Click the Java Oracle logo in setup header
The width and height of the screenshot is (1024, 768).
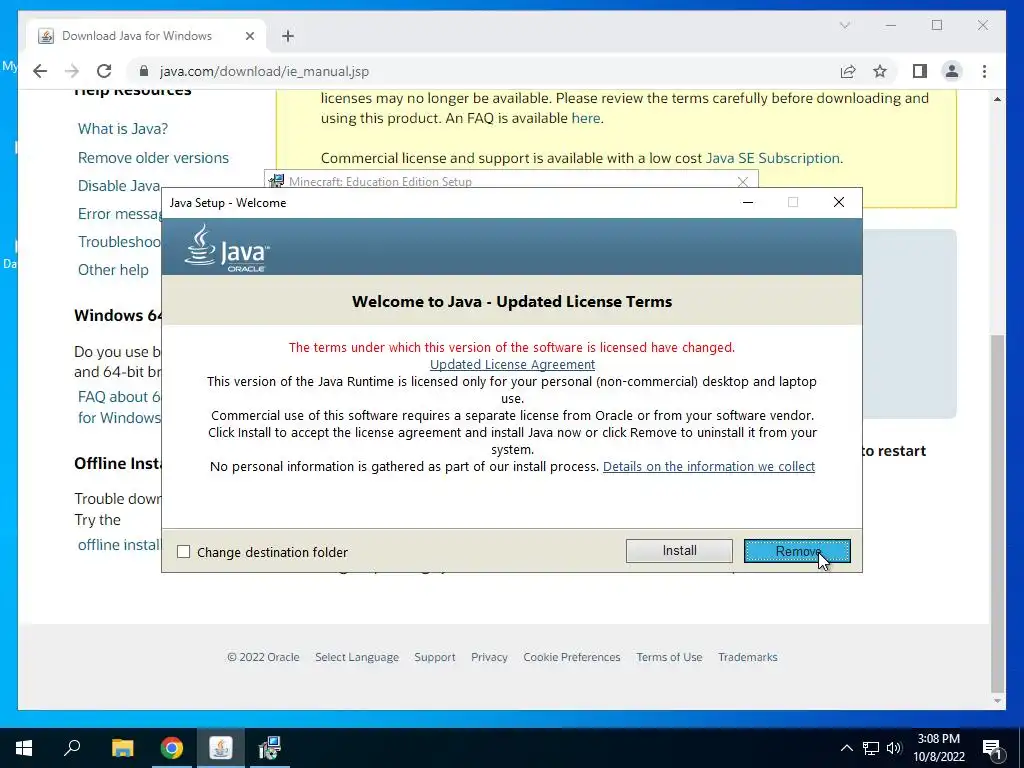[227, 248]
